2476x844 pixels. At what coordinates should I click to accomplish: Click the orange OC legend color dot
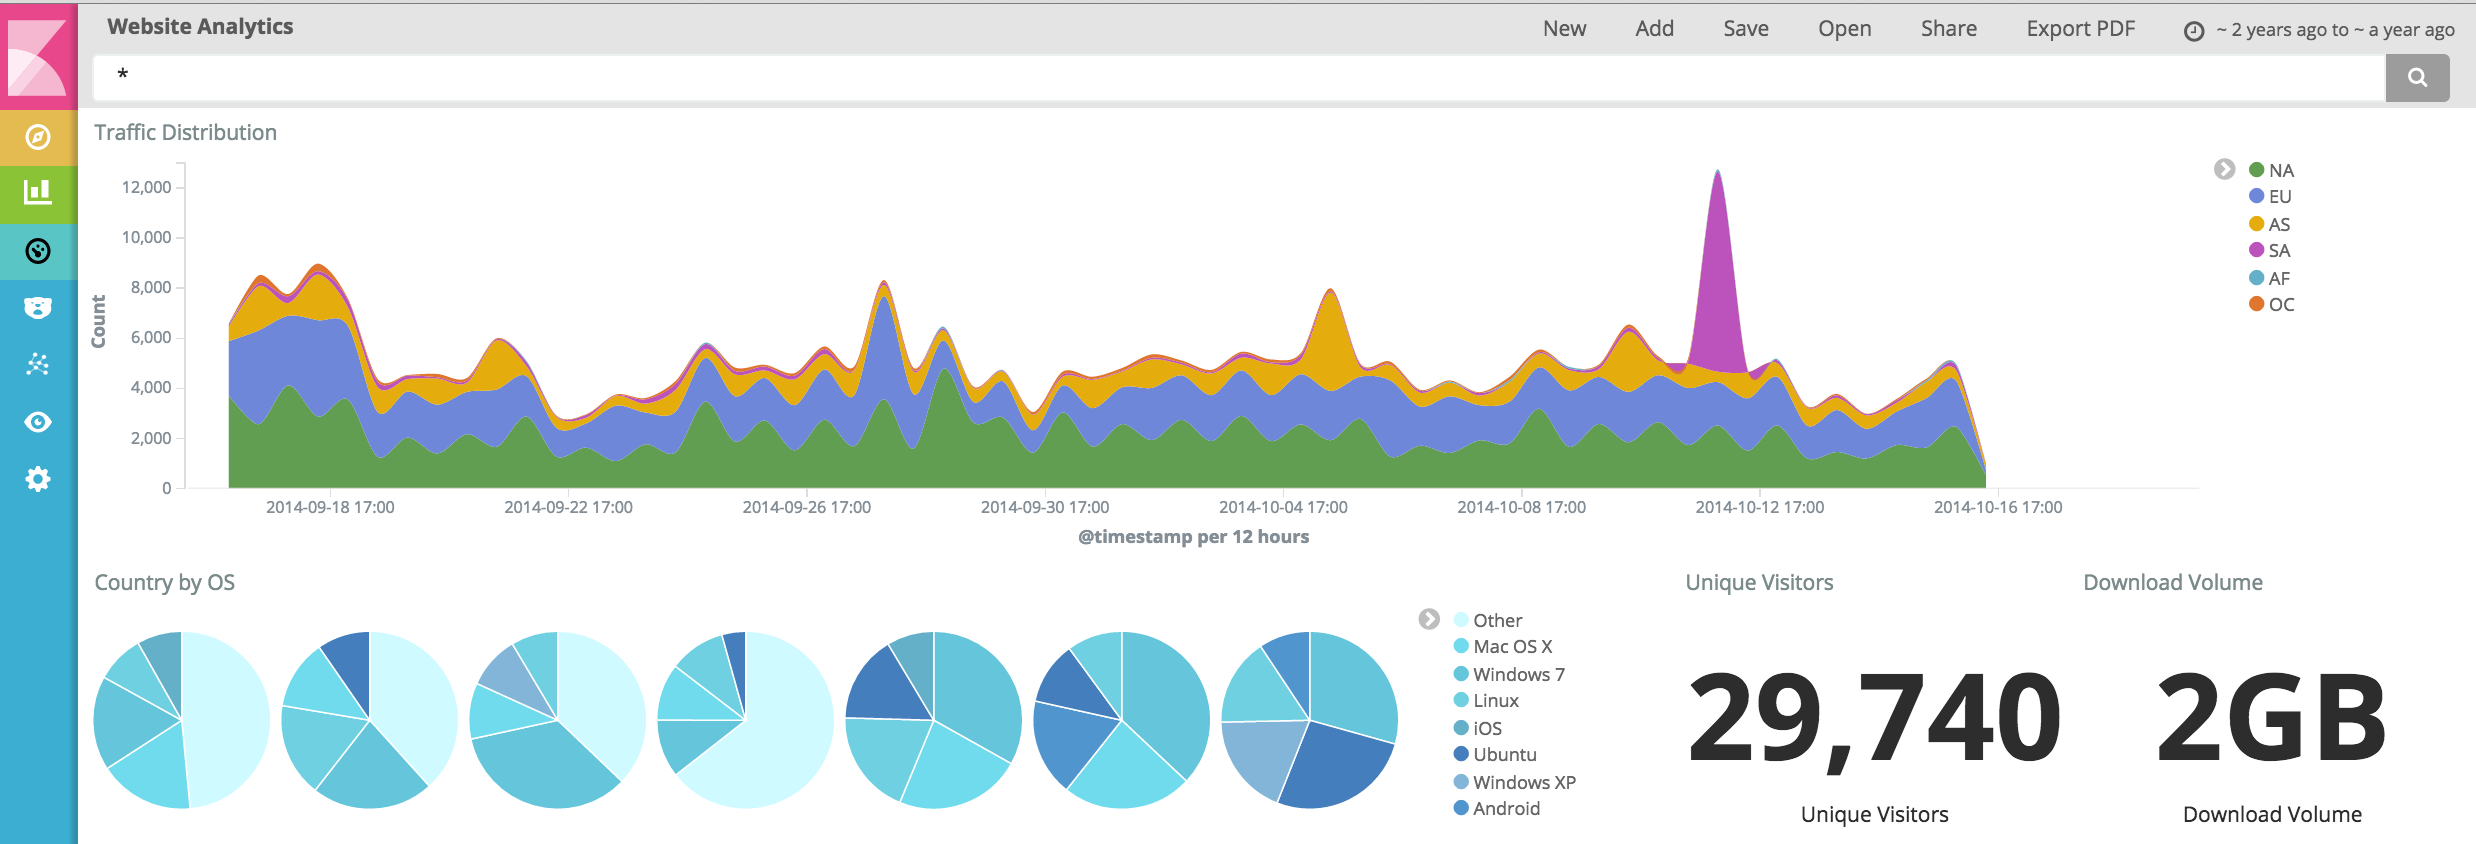coord(2256,304)
